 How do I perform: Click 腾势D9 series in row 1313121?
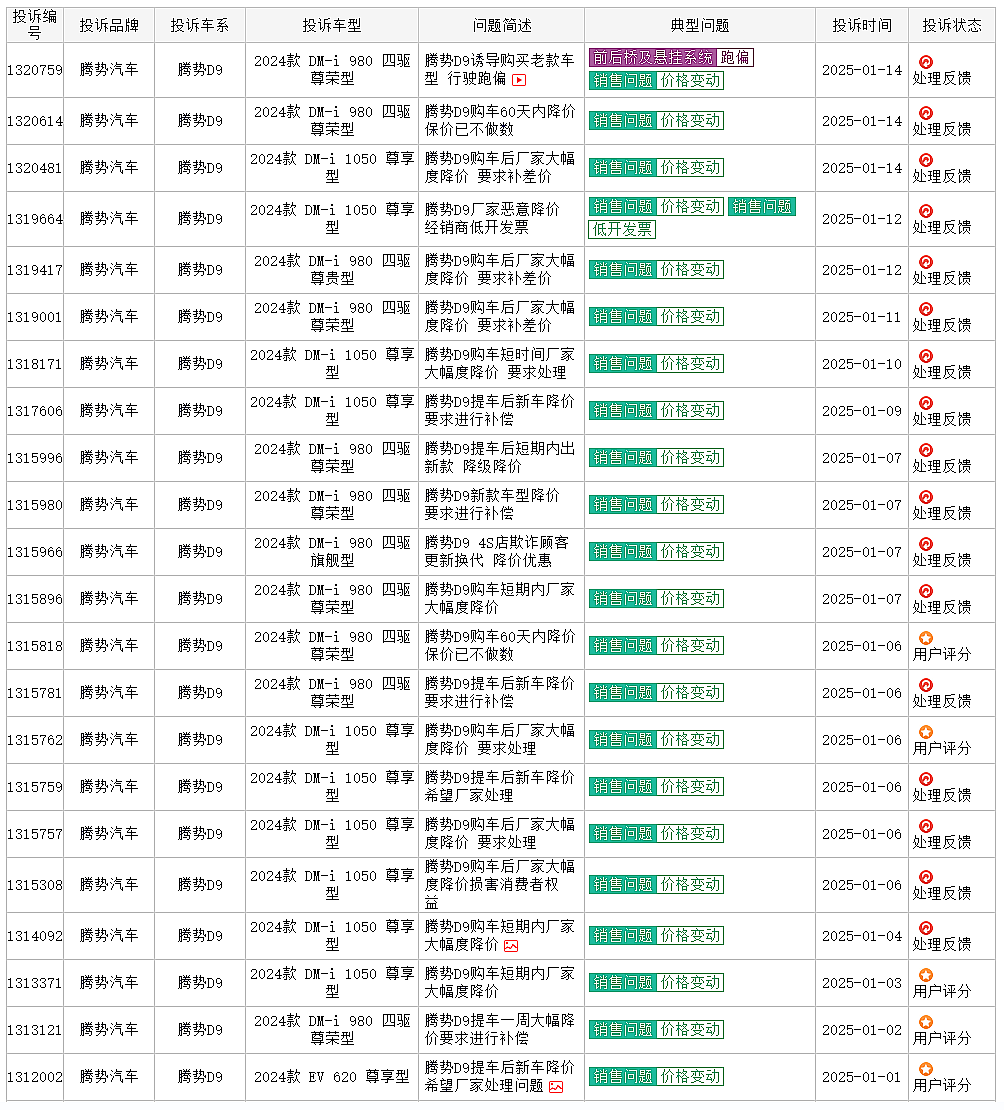coord(200,1030)
